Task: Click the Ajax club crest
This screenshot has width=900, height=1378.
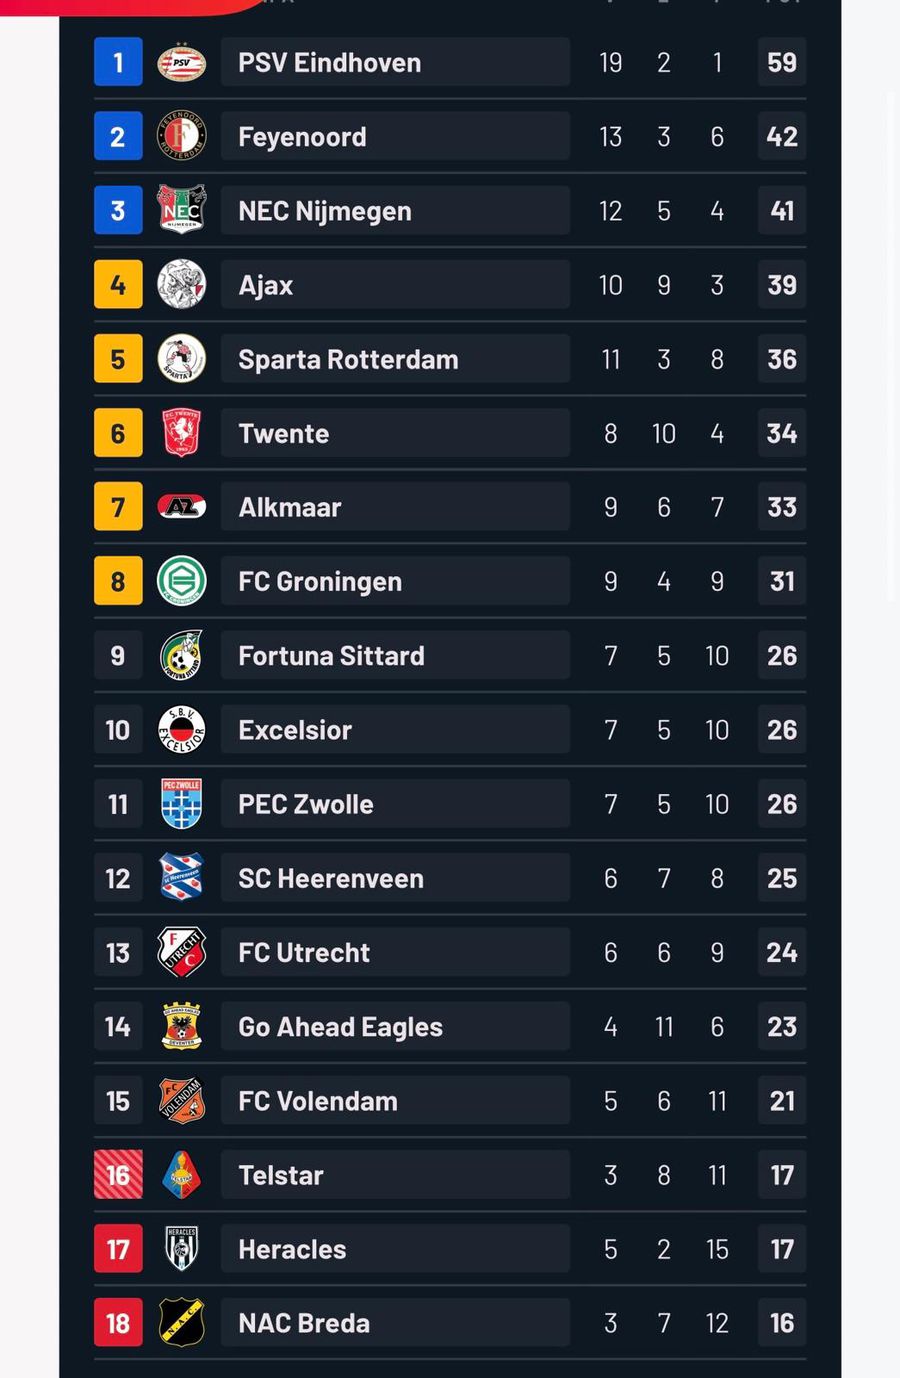Action: tap(181, 285)
